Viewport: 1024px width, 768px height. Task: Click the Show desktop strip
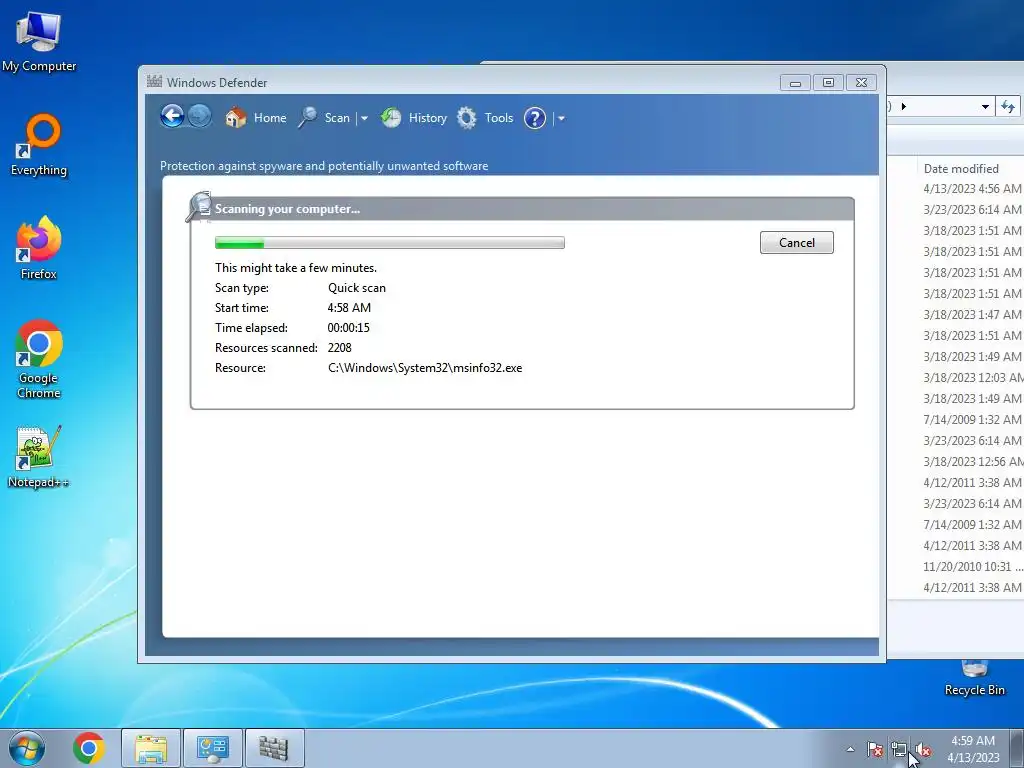1017,748
